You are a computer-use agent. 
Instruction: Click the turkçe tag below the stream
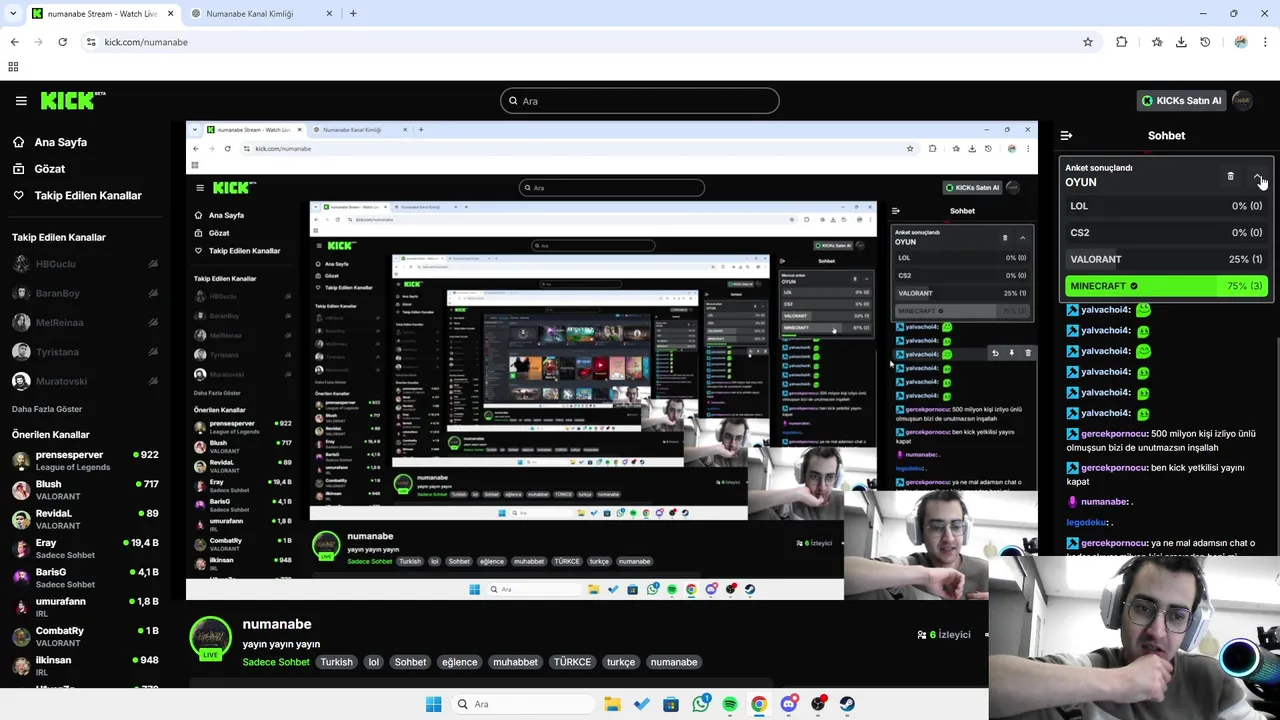pos(621,662)
